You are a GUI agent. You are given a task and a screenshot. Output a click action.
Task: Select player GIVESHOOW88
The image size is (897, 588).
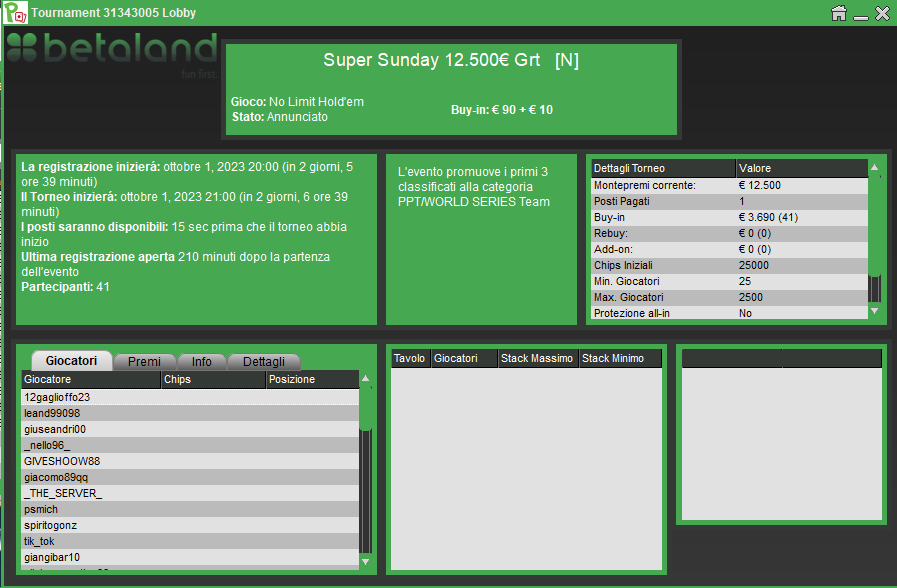click(190, 461)
